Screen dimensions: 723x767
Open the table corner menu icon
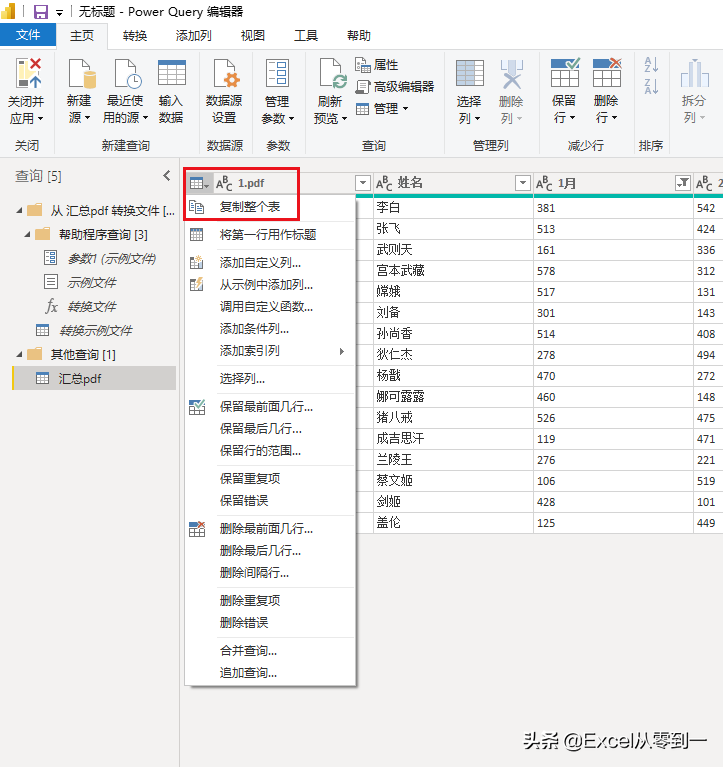199,183
